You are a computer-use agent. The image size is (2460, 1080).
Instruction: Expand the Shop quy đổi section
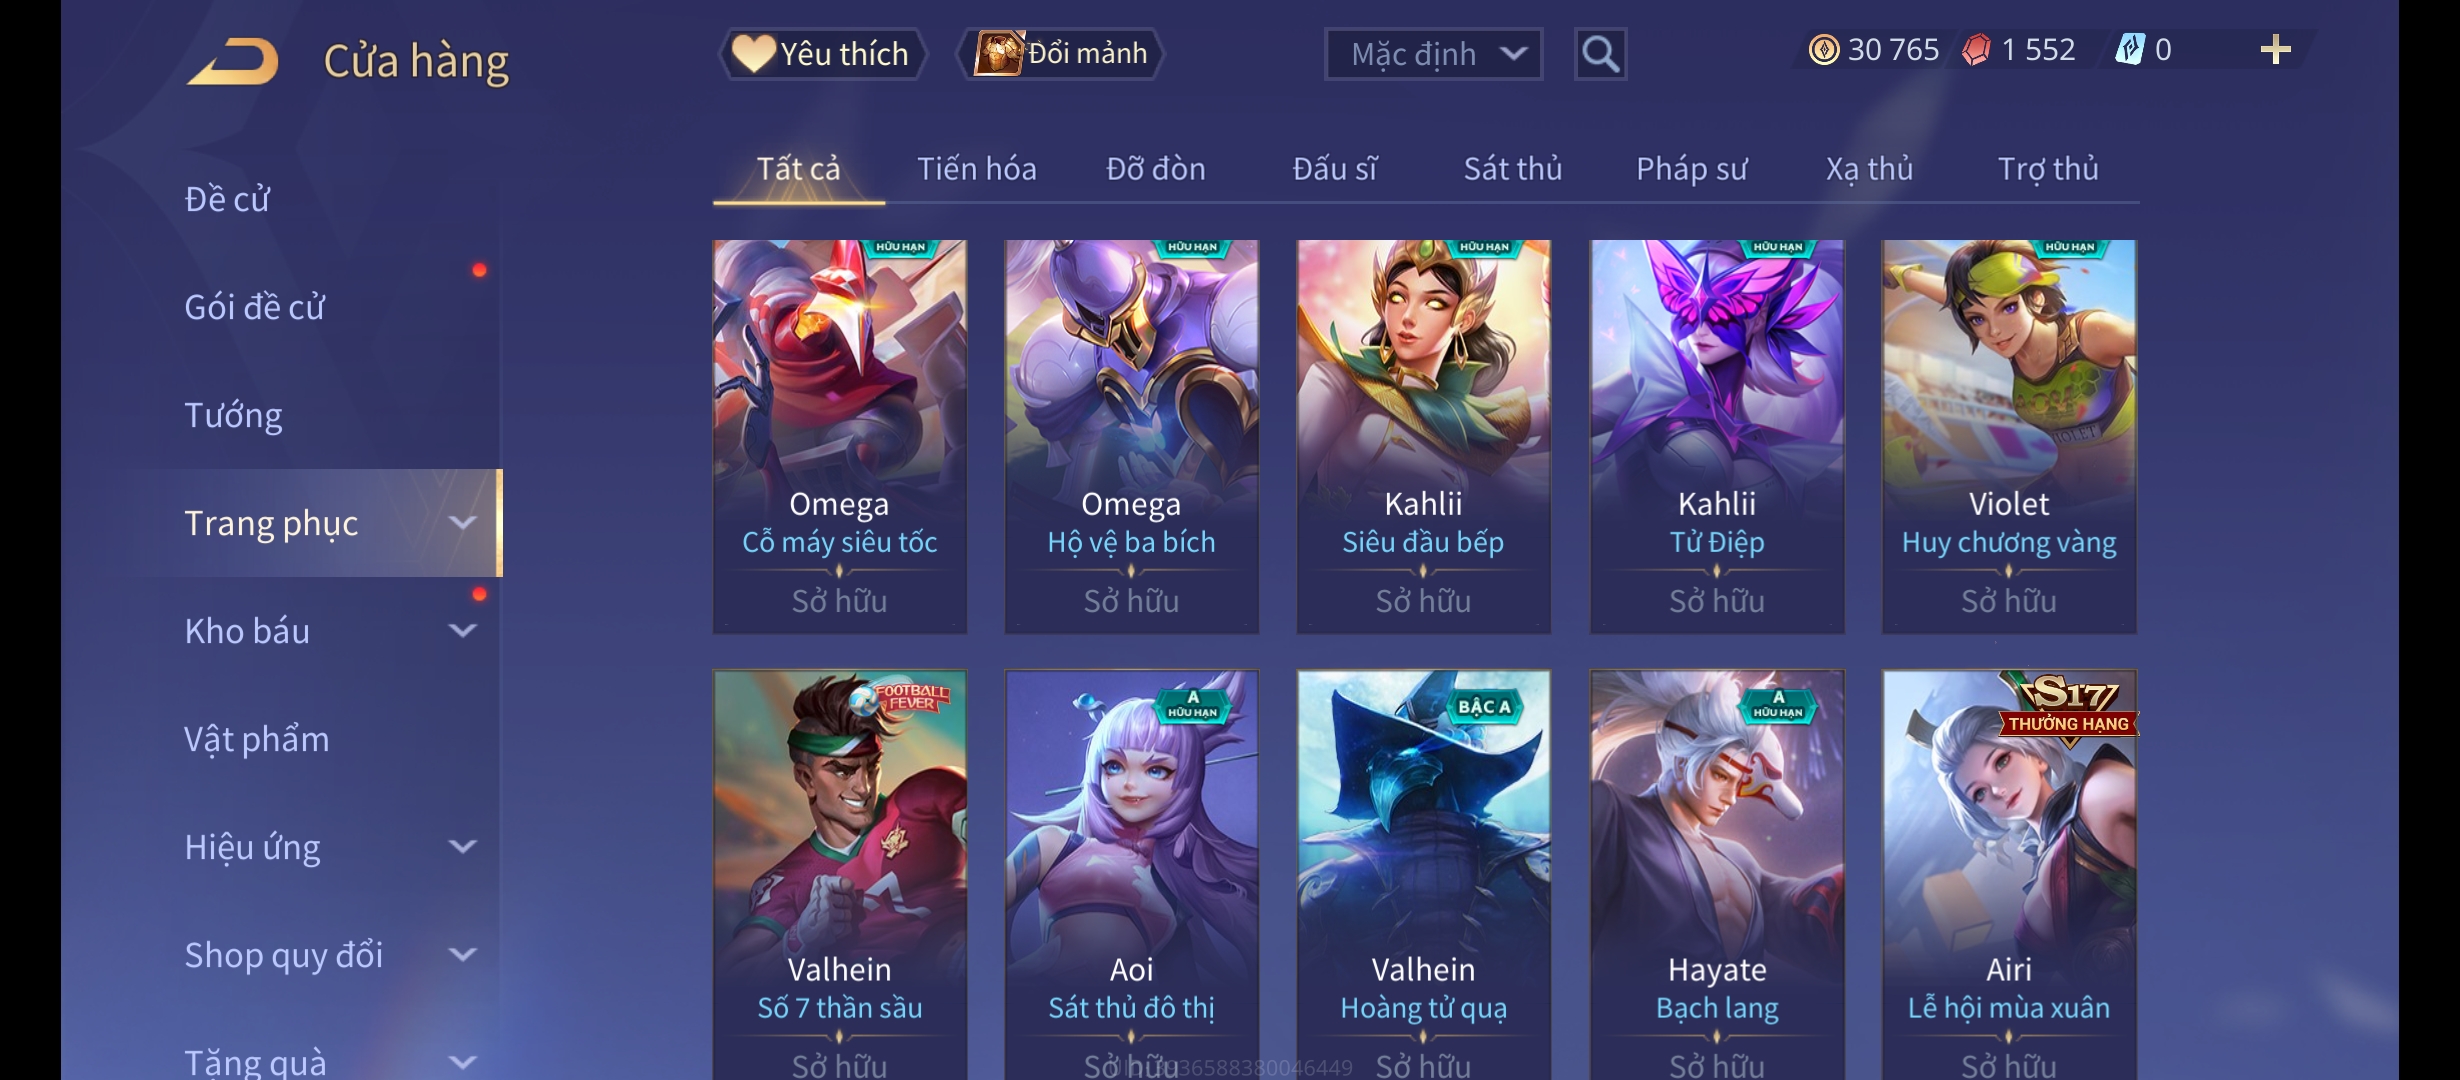(x=462, y=955)
